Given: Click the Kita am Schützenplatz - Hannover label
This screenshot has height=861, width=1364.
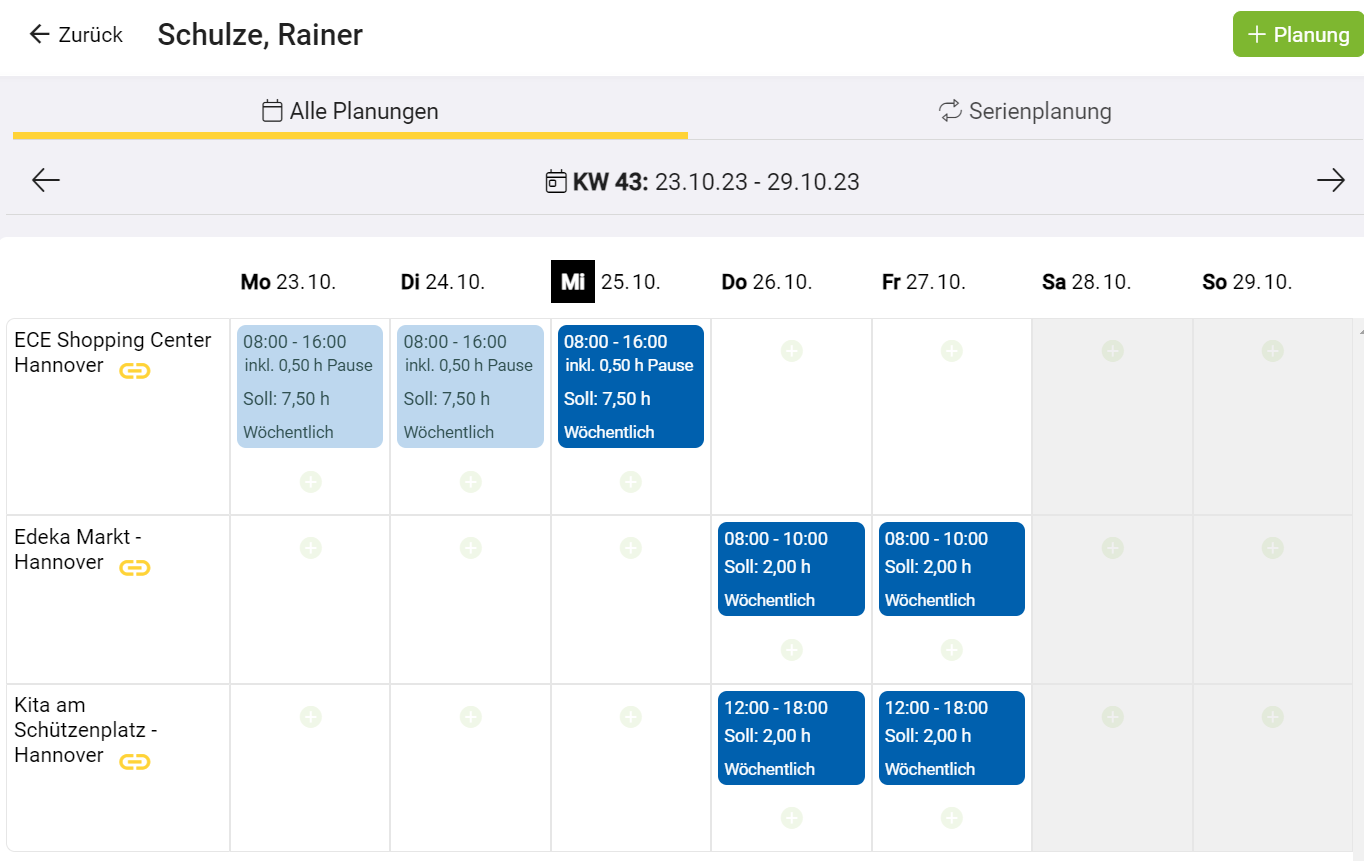Looking at the screenshot, I should 86,730.
